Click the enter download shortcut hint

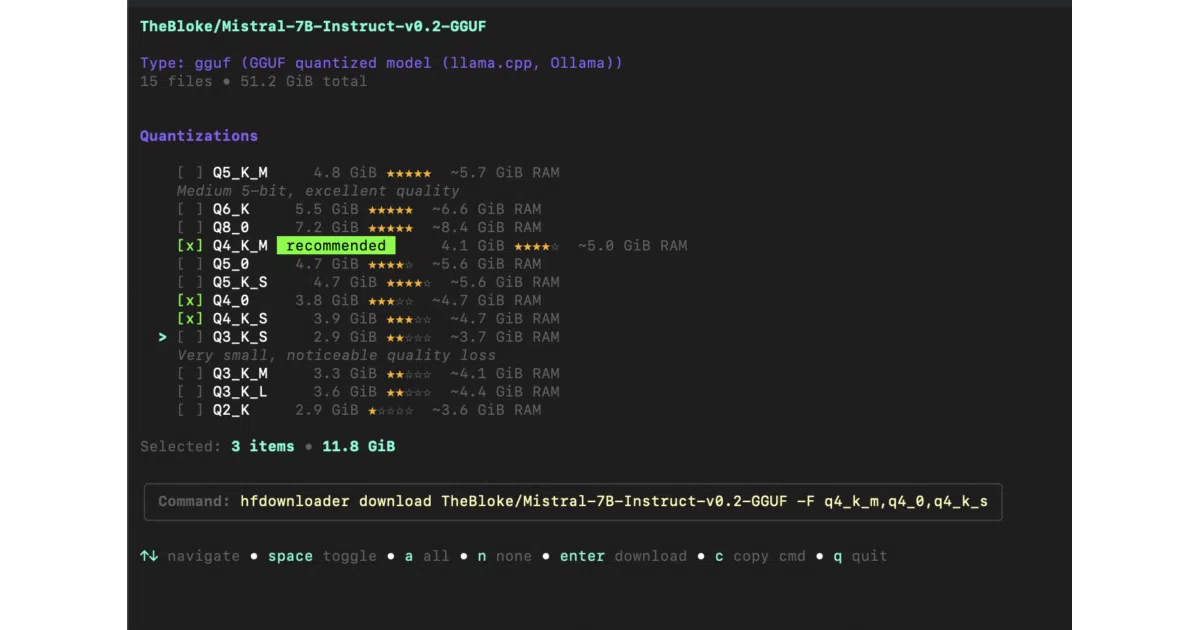[623, 556]
